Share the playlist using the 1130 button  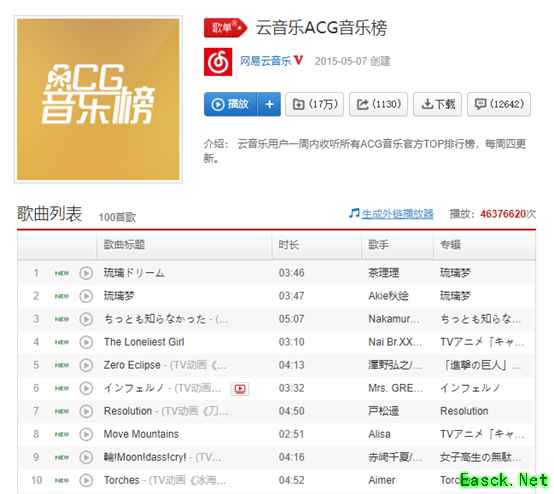pyautogui.click(x=378, y=104)
